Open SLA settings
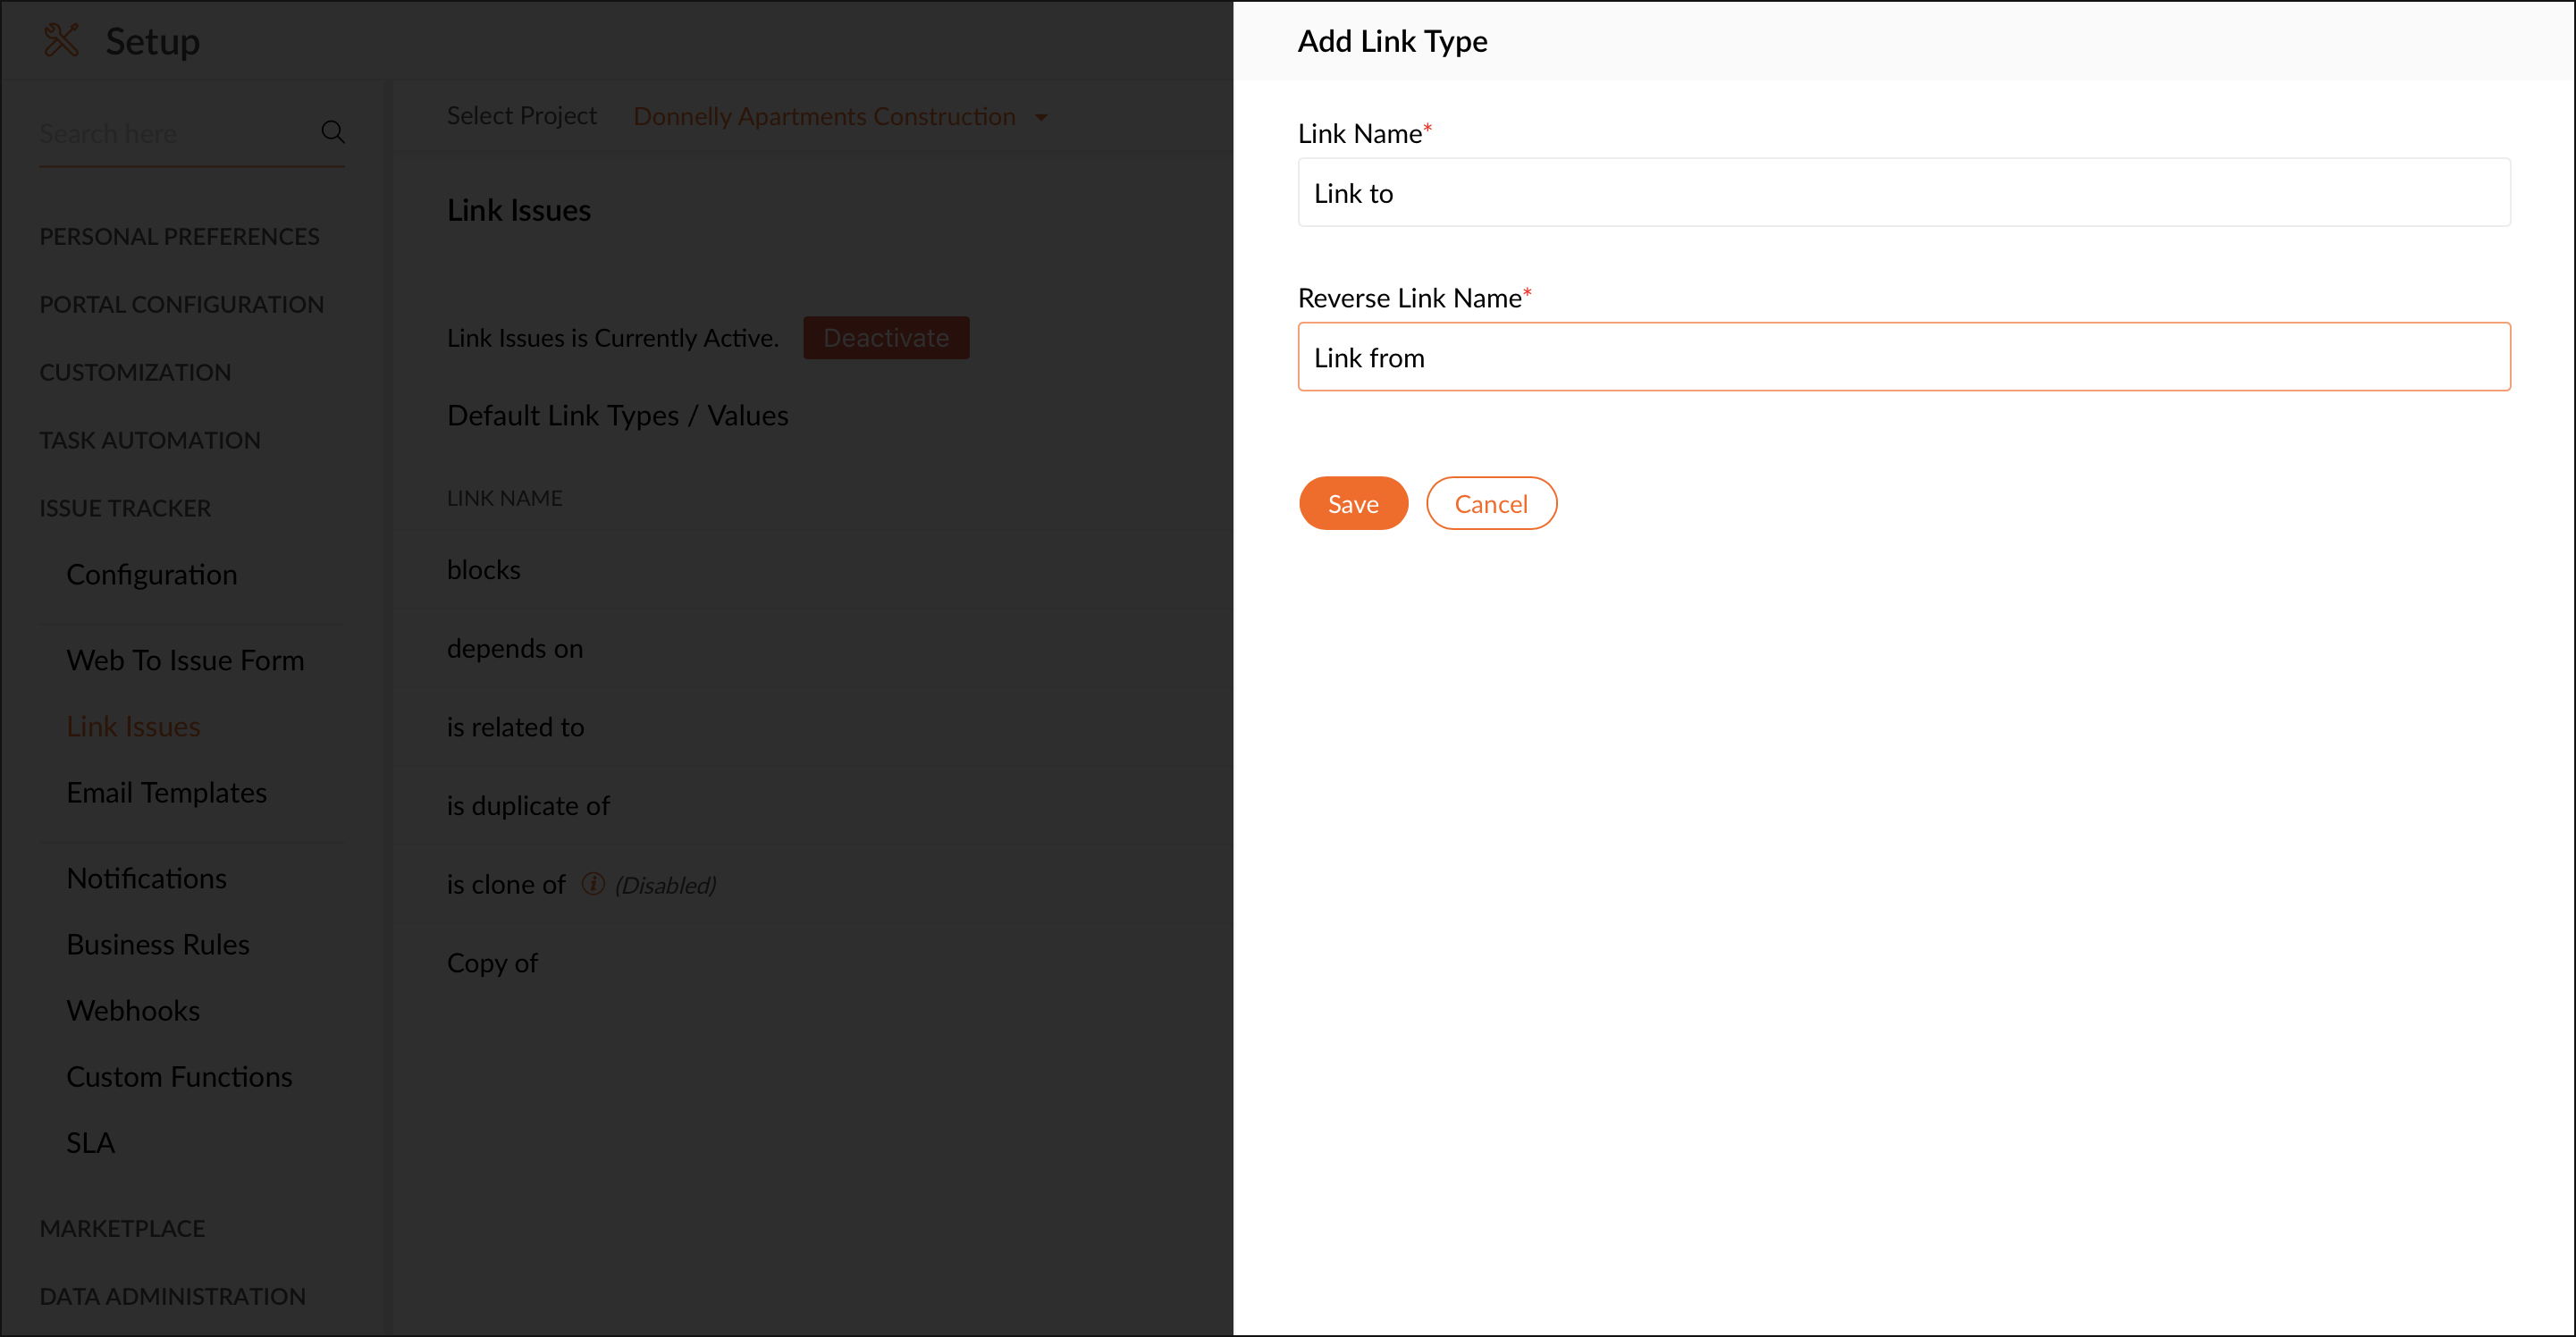This screenshot has height=1337, width=2576. (x=91, y=1142)
